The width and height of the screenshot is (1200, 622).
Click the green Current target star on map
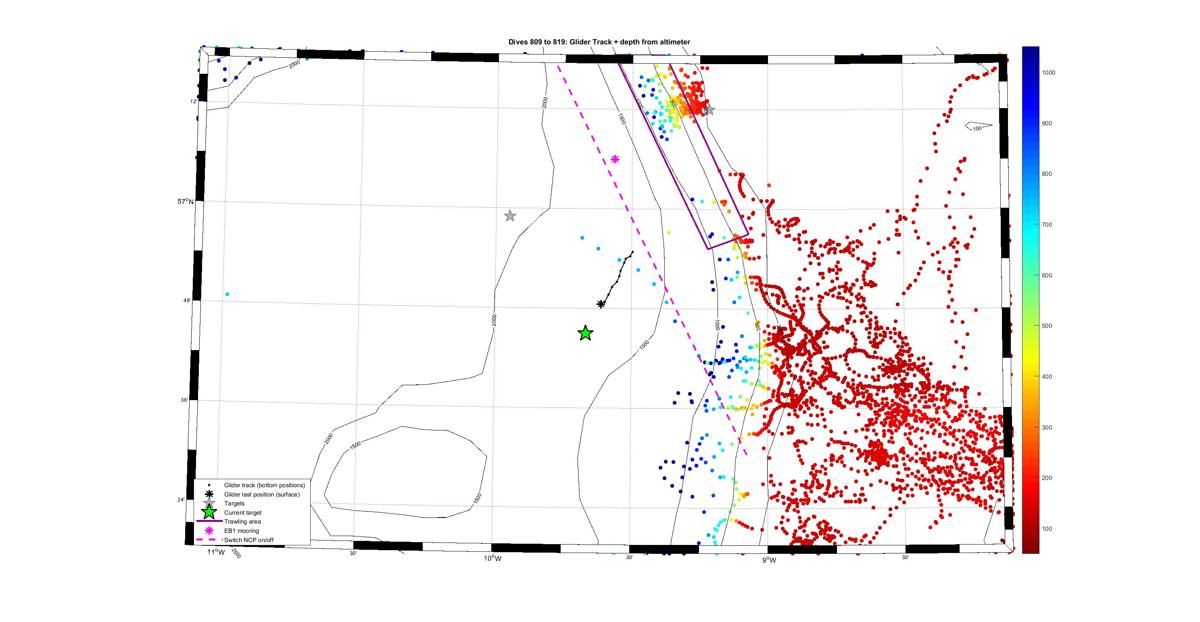tap(586, 333)
